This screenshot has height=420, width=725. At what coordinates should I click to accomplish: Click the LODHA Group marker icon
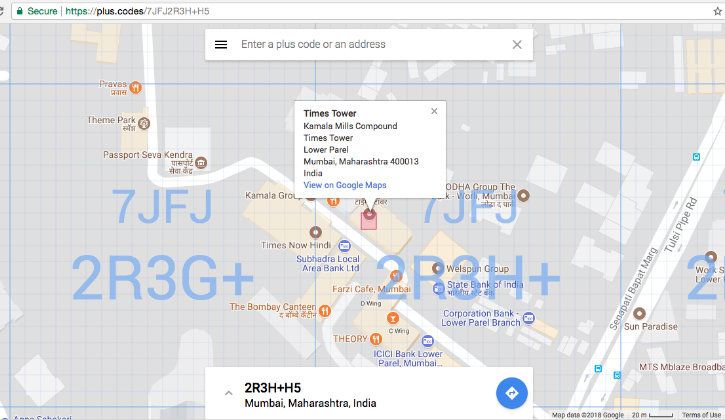pos(523,195)
